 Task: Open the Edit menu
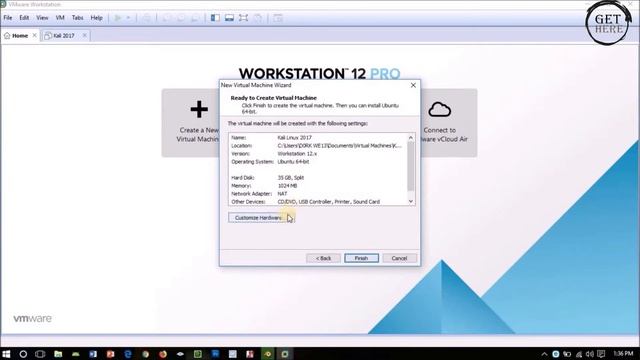coord(24,18)
